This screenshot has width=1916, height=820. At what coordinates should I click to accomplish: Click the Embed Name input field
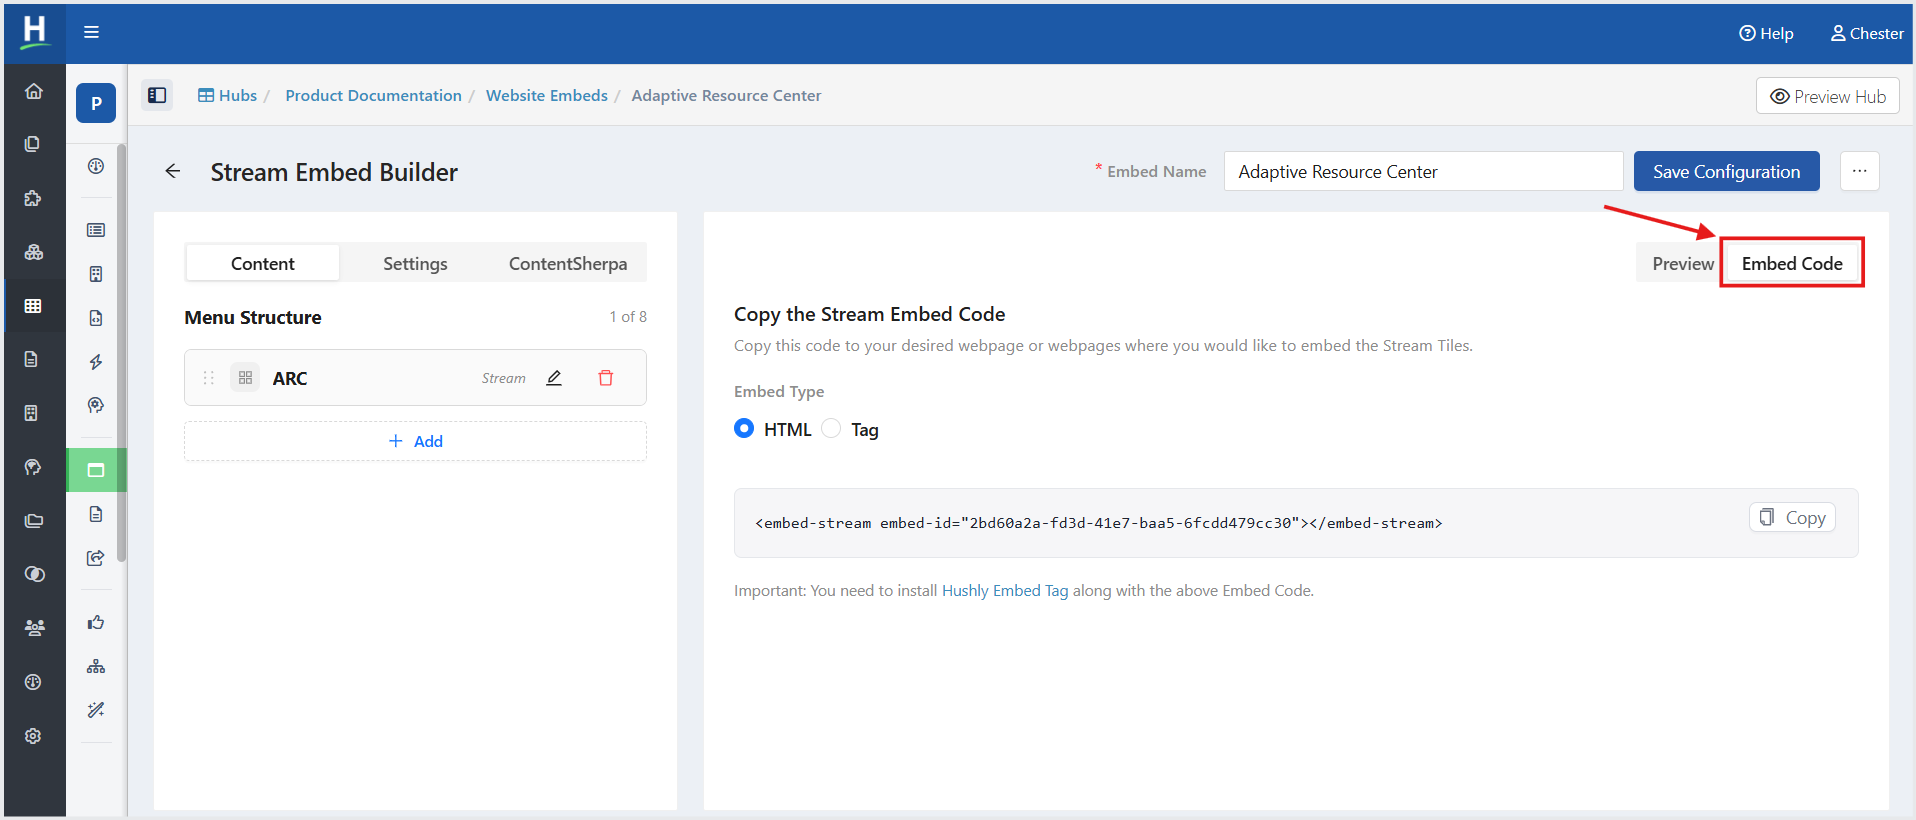(1423, 171)
